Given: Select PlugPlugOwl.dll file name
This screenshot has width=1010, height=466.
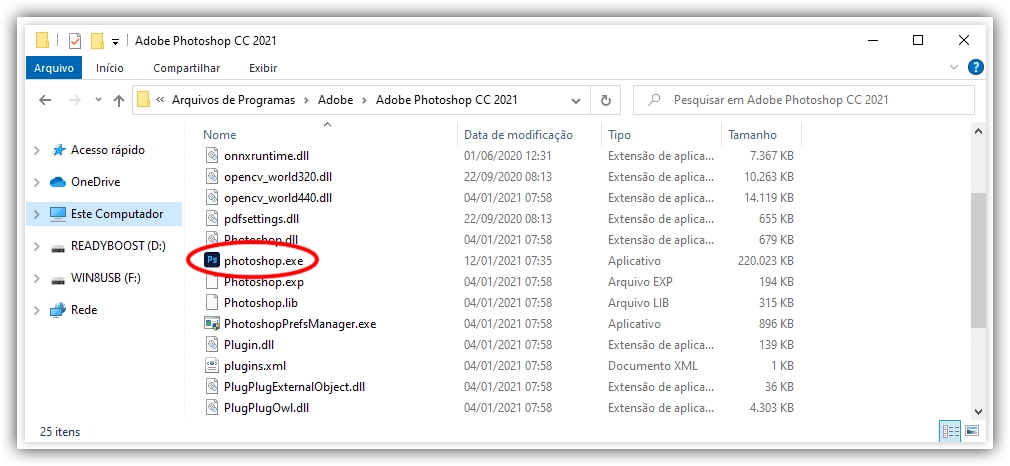Looking at the screenshot, I should coord(267,407).
